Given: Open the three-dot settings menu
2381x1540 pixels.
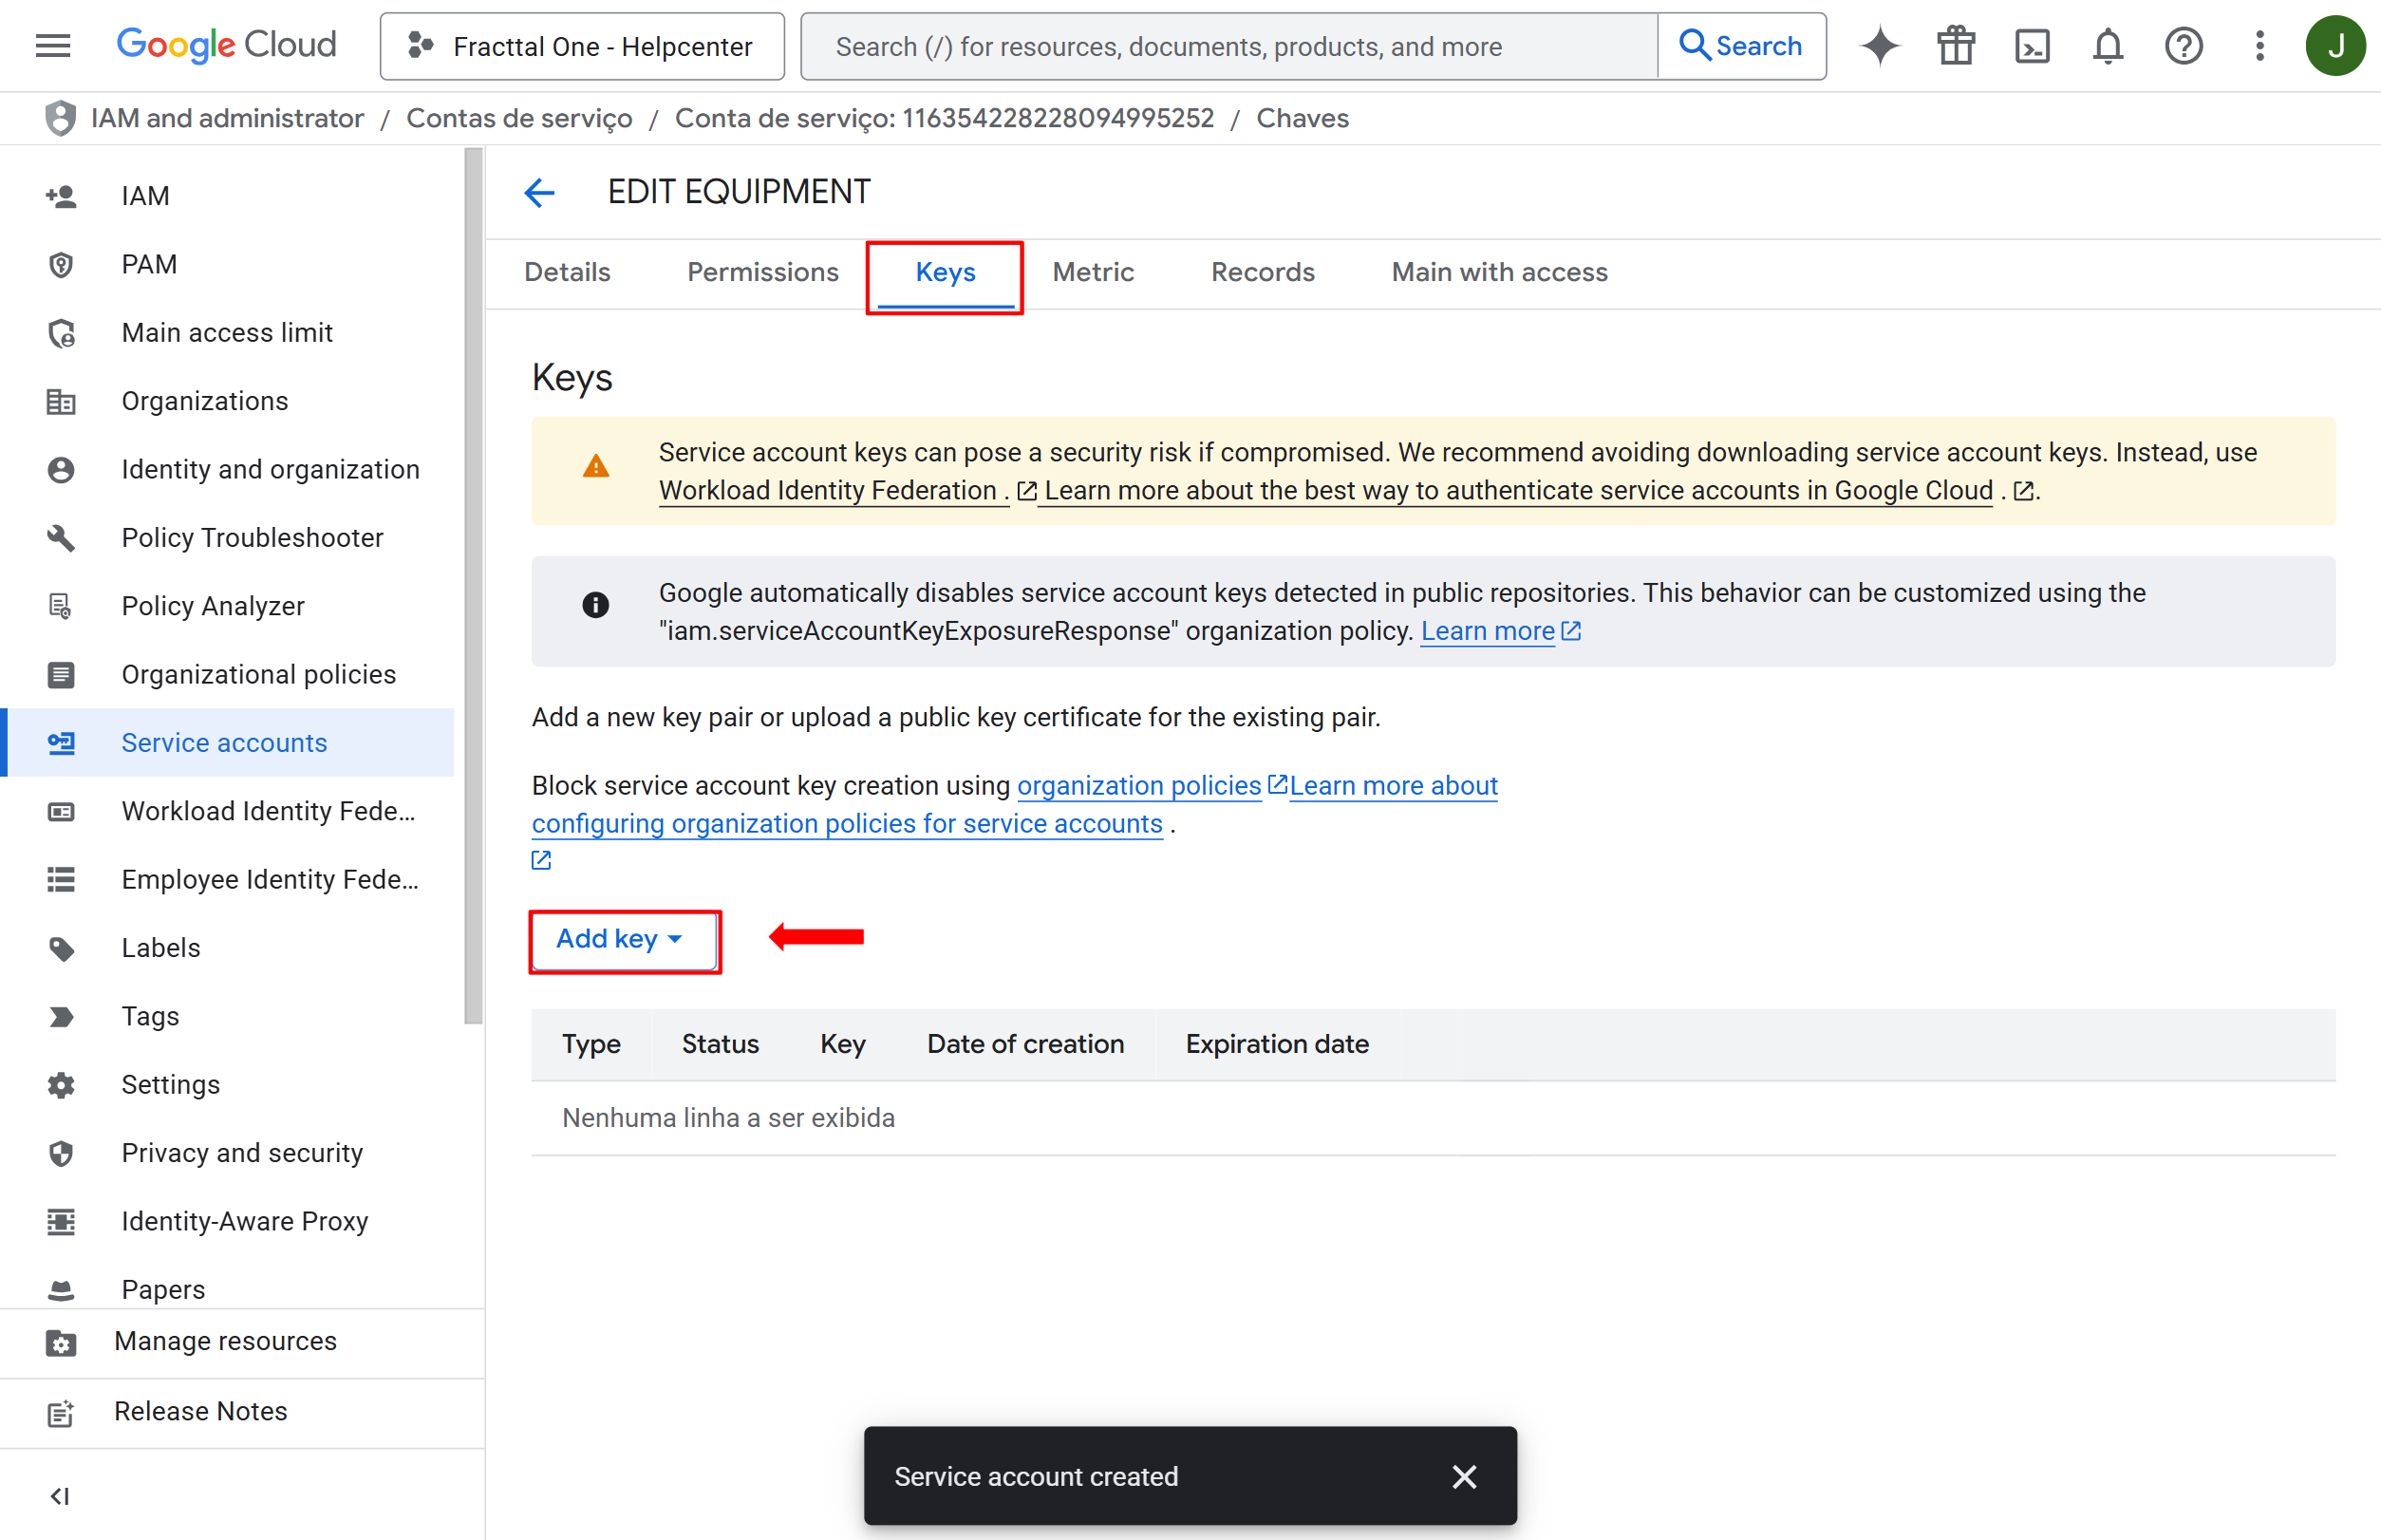Looking at the screenshot, I should 2259,46.
